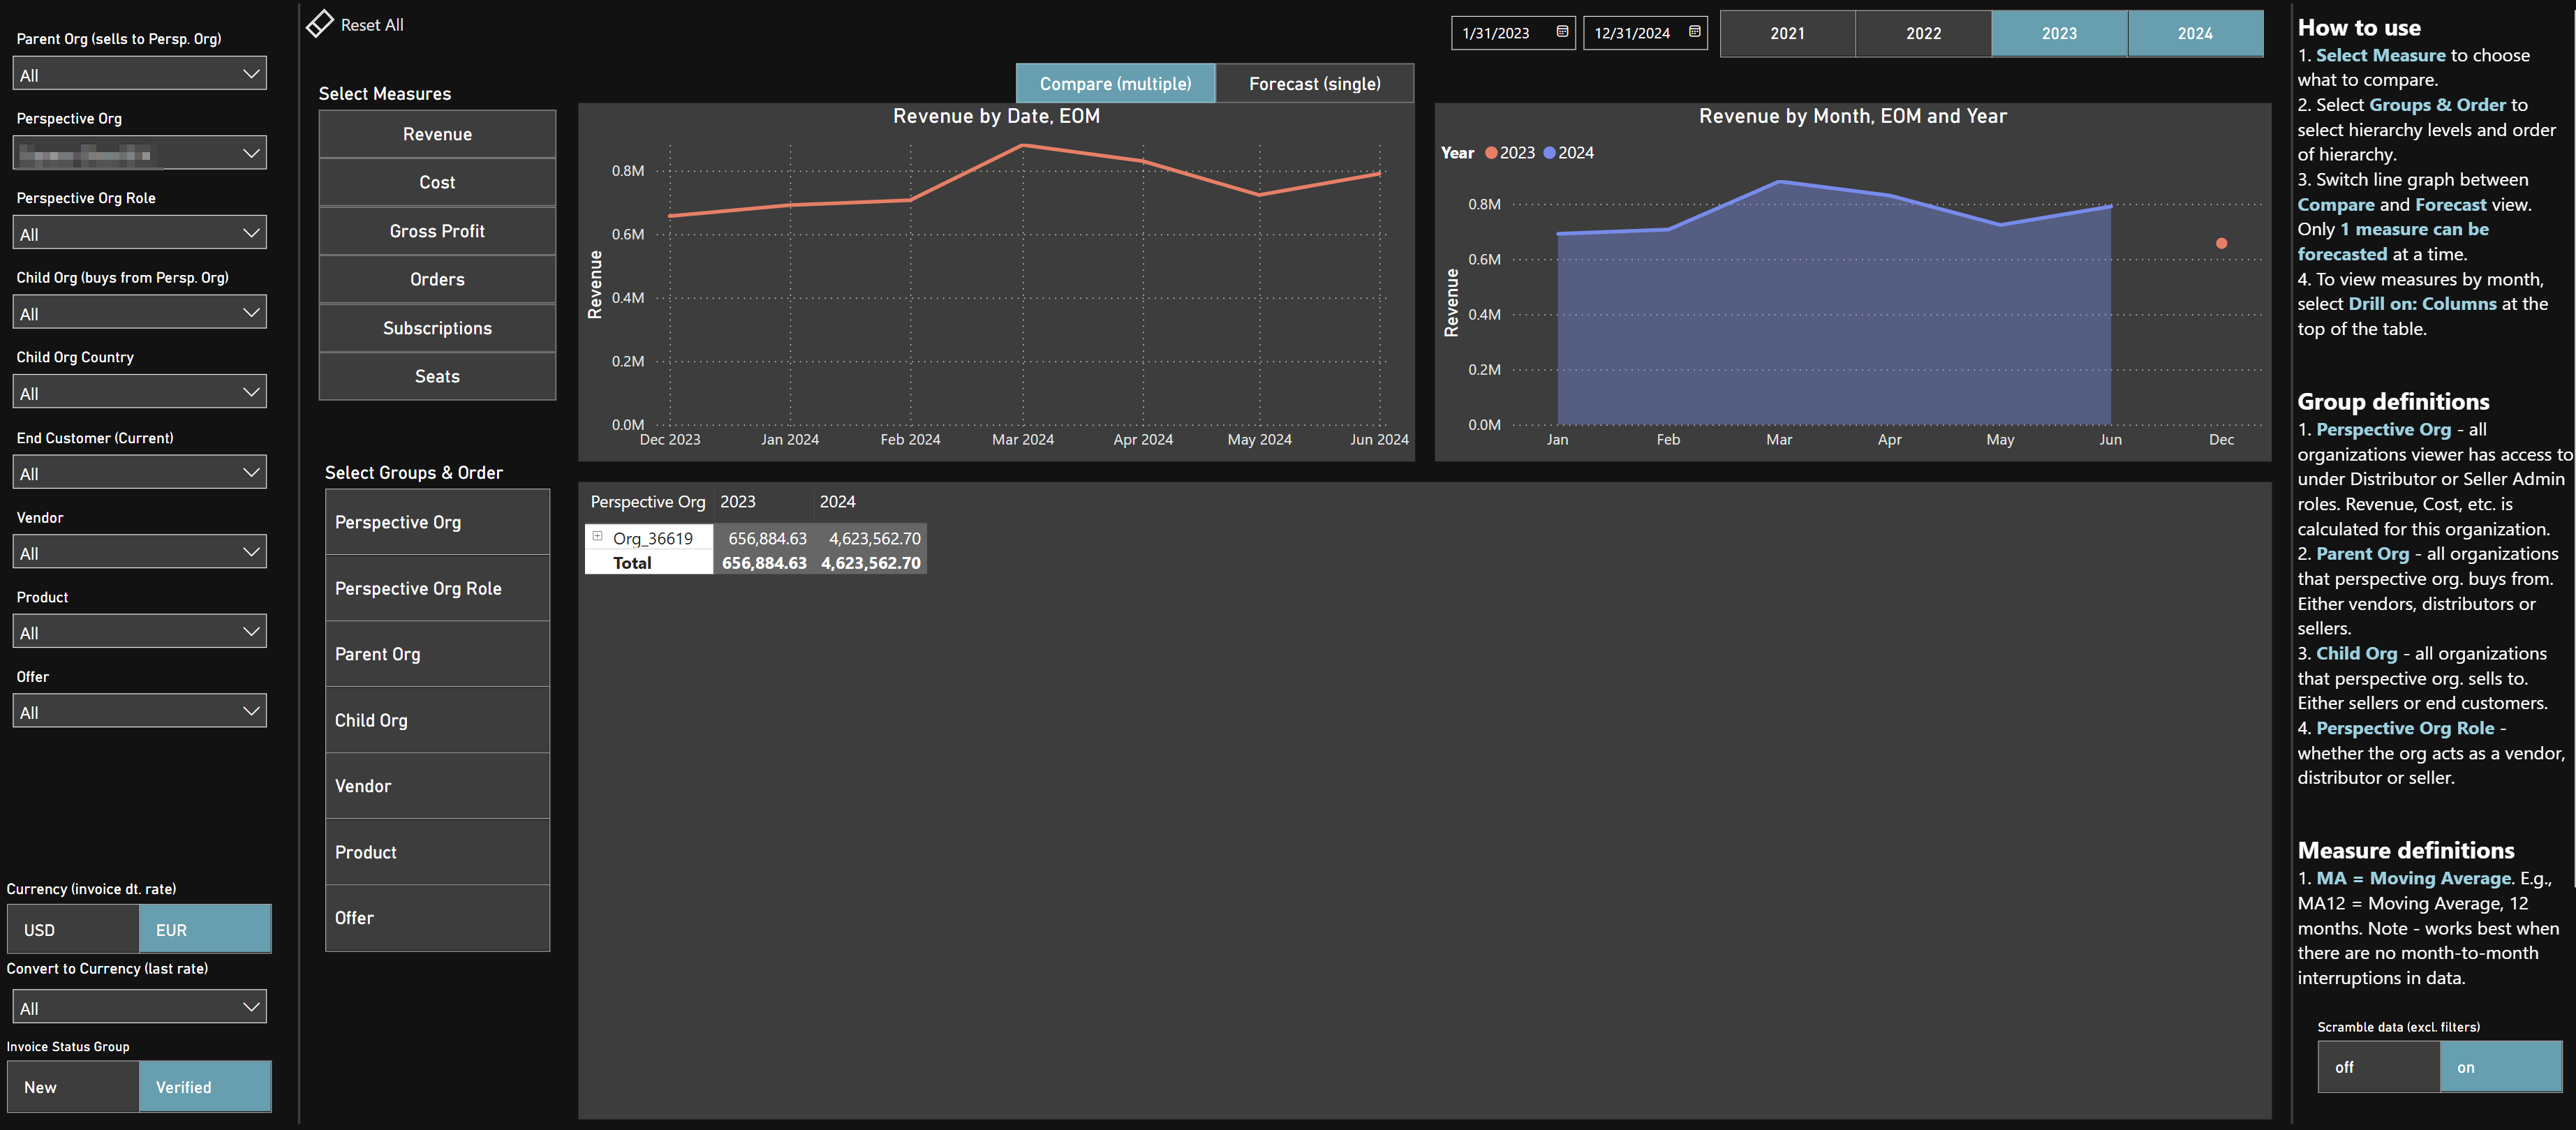2576x1130 pixels.
Task: Click the Revenue by Date, EOM title
Action: point(996,116)
